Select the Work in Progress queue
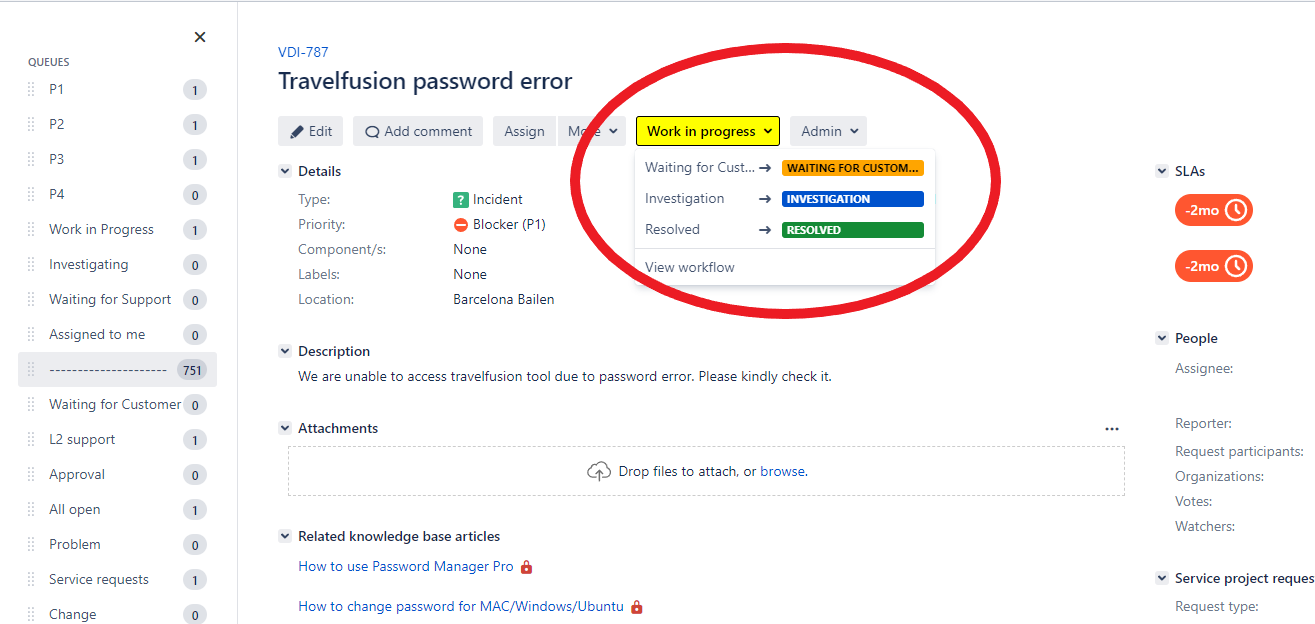 click(x=101, y=230)
